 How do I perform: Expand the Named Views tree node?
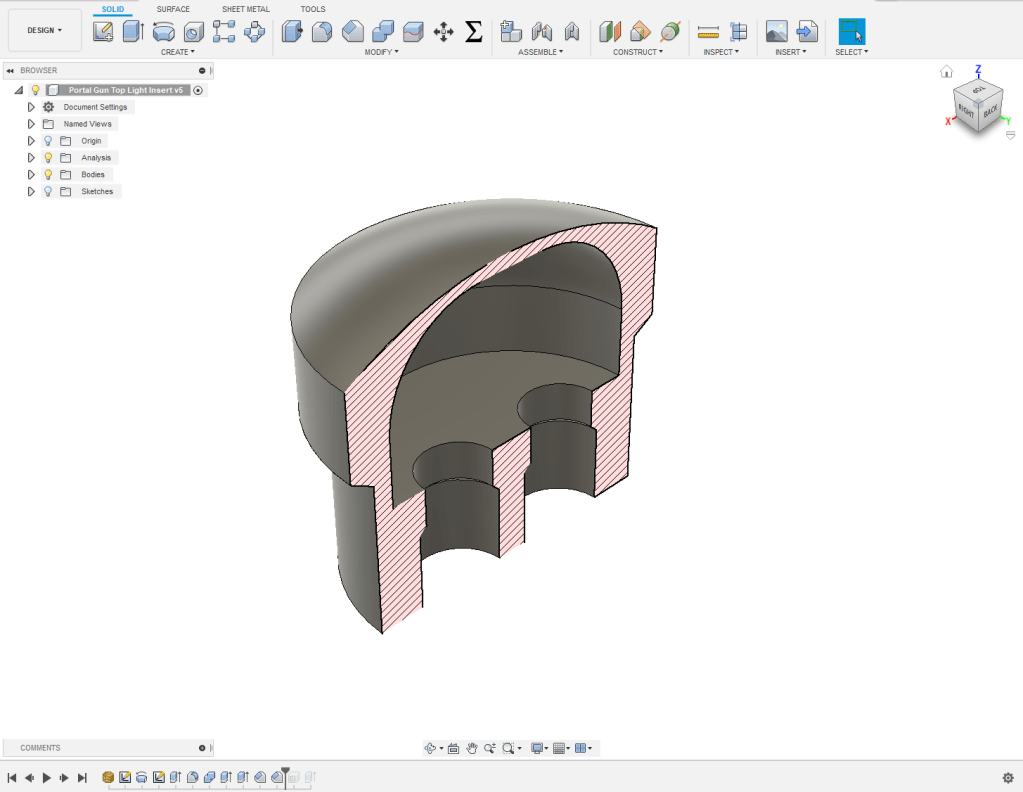pyautogui.click(x=31, y=124)
